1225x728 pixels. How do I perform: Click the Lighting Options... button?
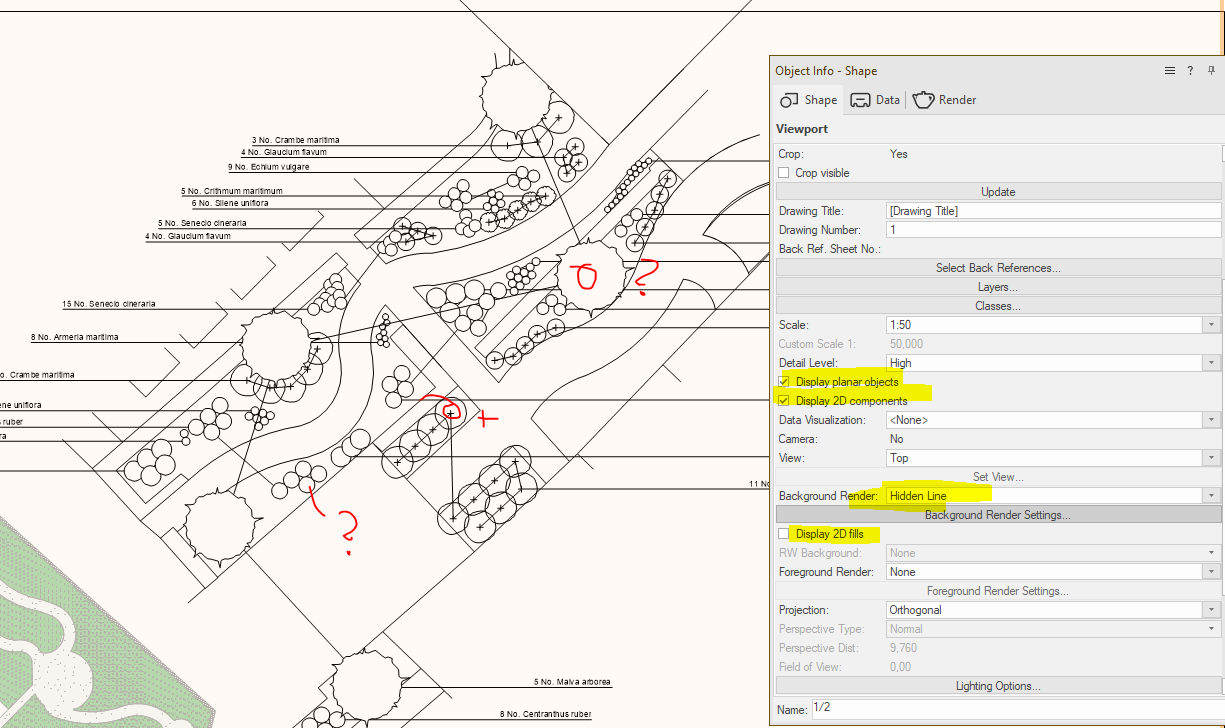pyautogui.click(x=997, y=686)
